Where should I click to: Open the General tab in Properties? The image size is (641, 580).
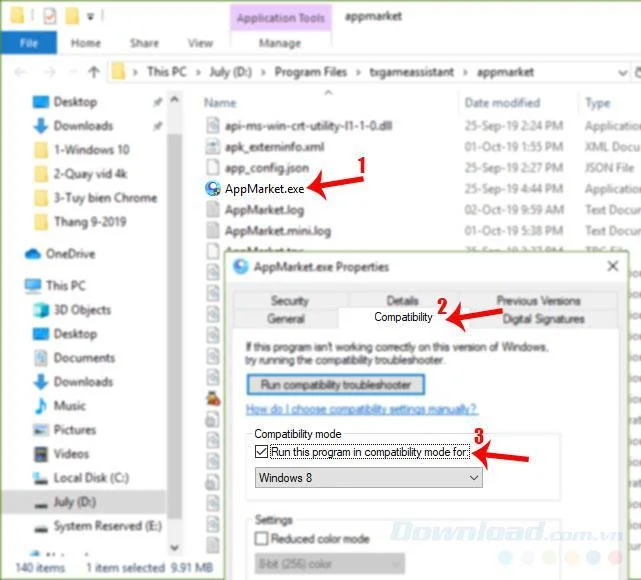(x=286, y=318)
